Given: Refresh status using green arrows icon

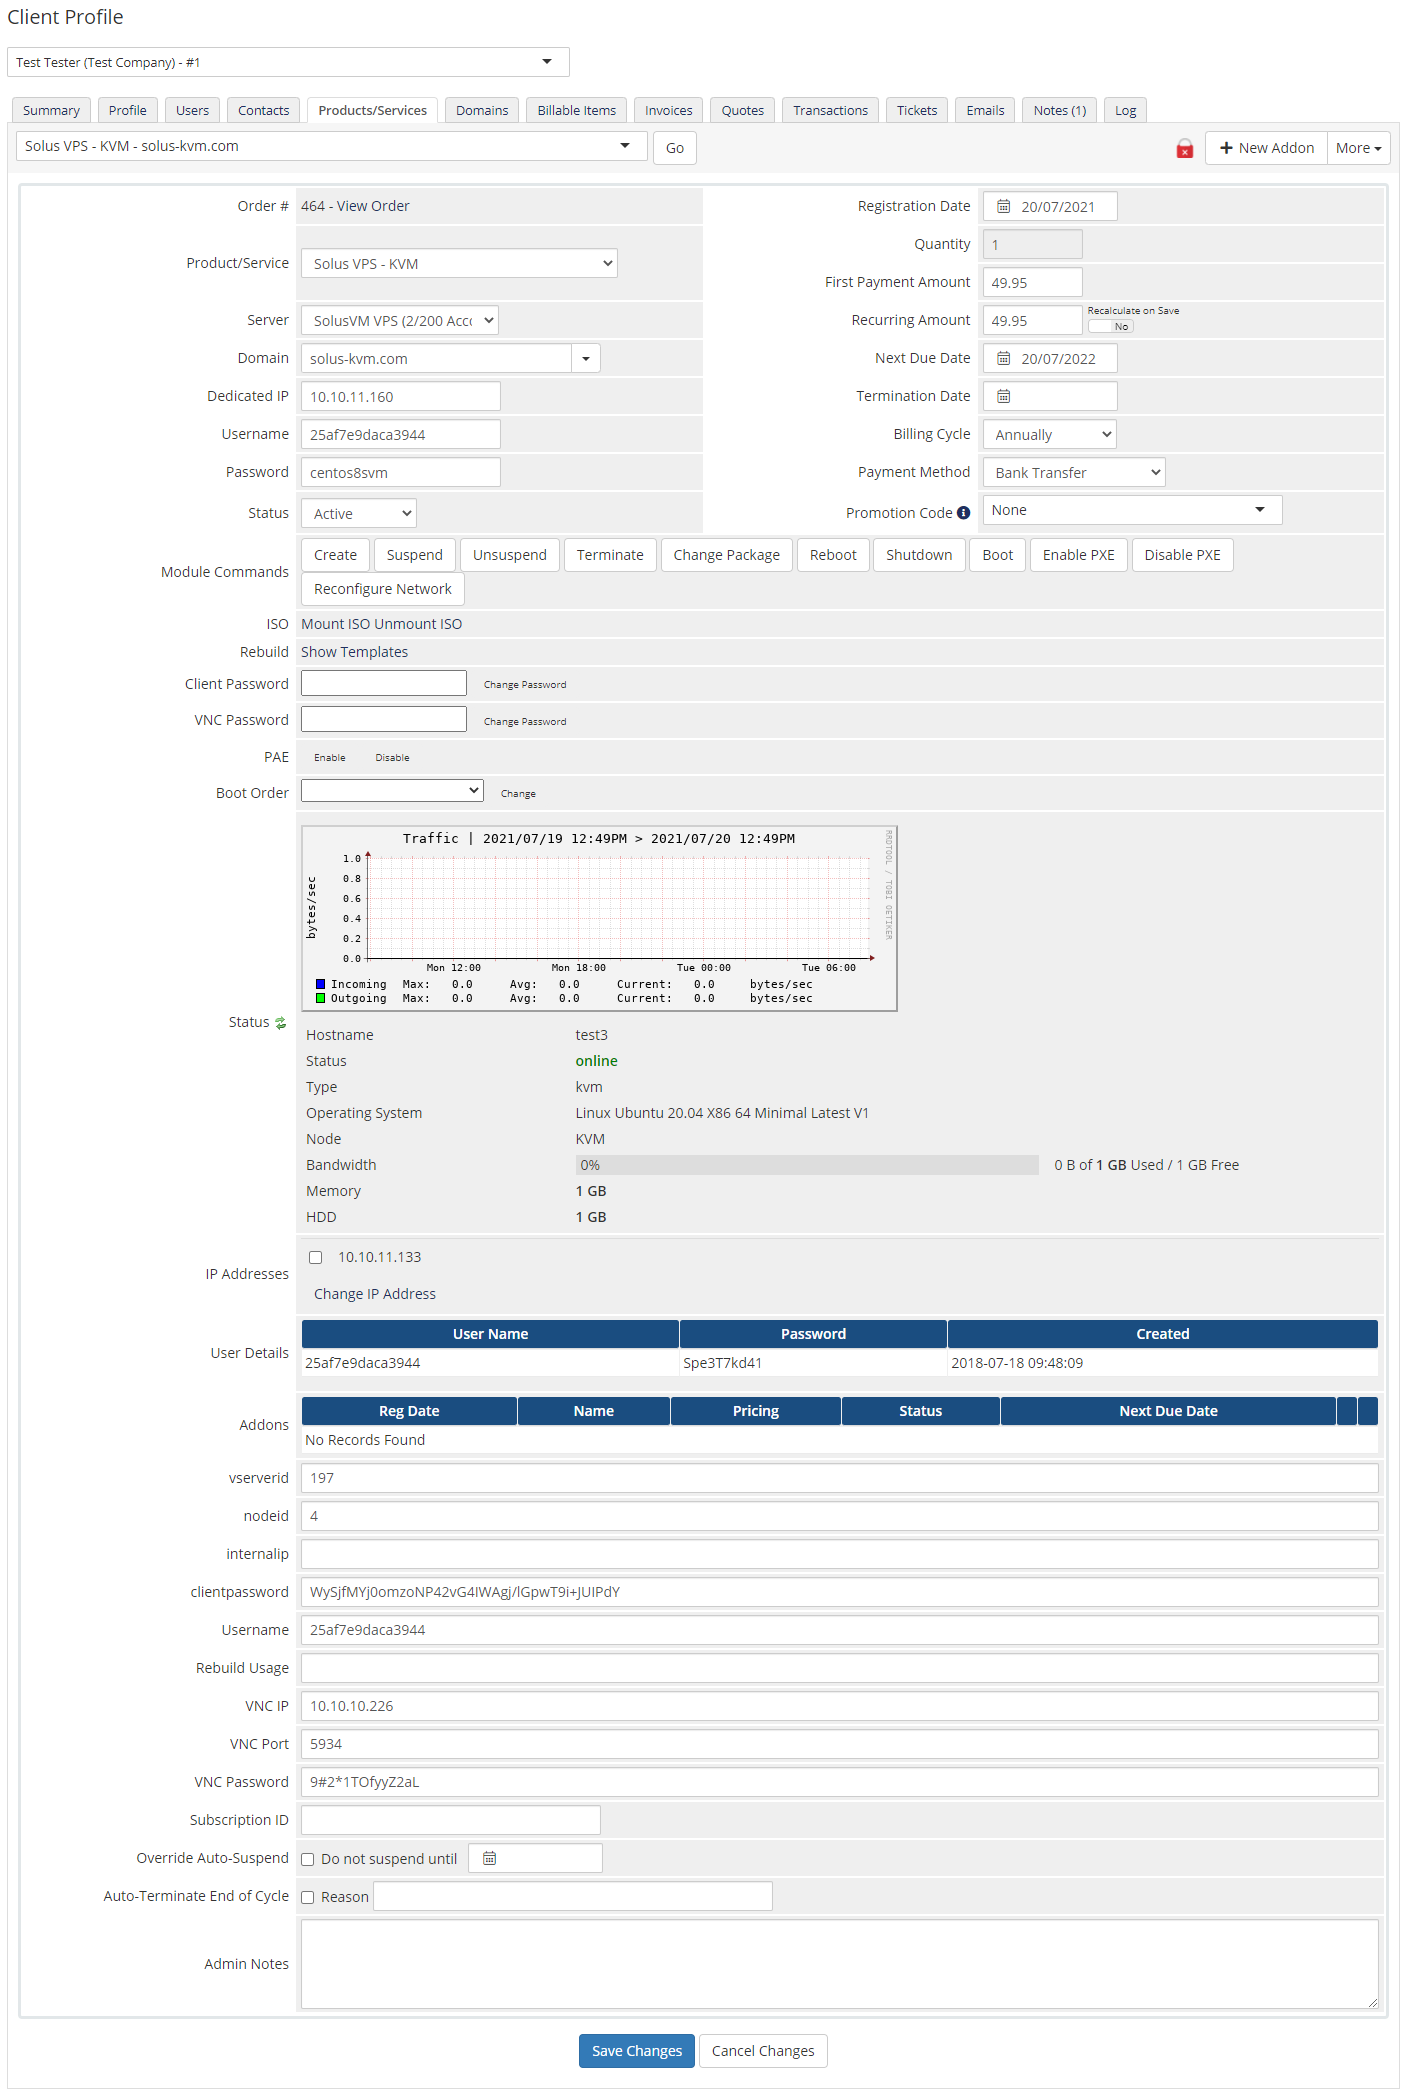Looking at the screenshot, I should [281, 1023].
